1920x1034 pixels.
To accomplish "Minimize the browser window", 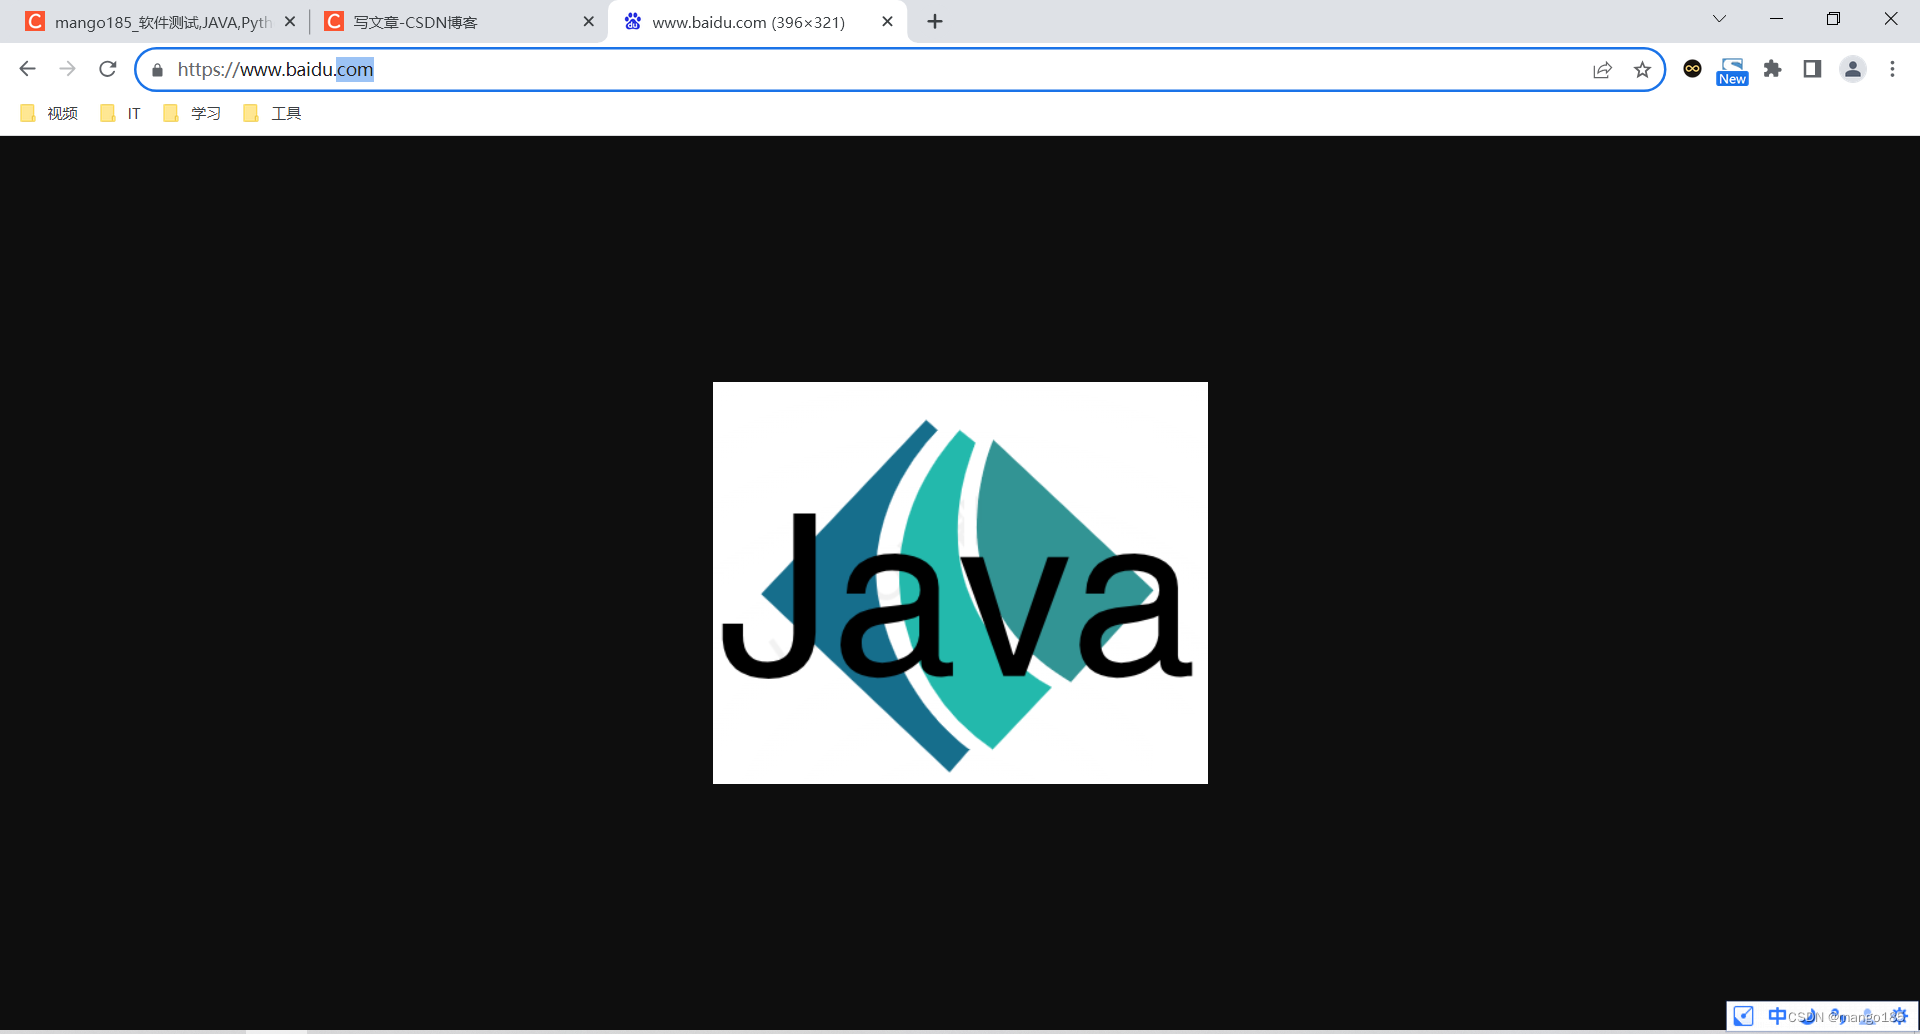I will click(x=1776, y=19).
